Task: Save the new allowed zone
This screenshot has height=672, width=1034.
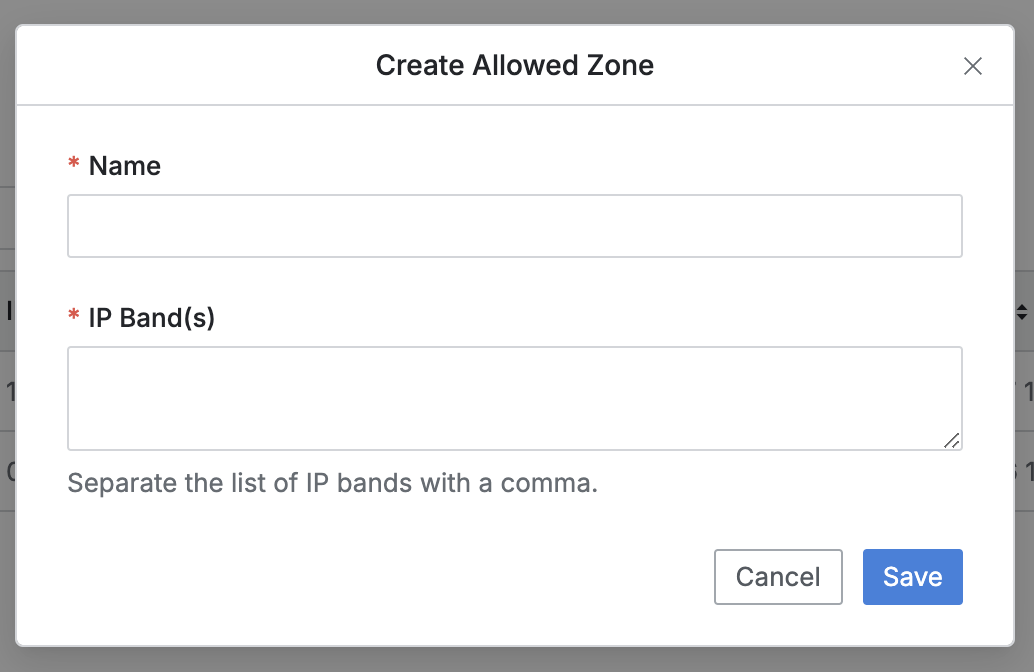Action: click(912, 577)
